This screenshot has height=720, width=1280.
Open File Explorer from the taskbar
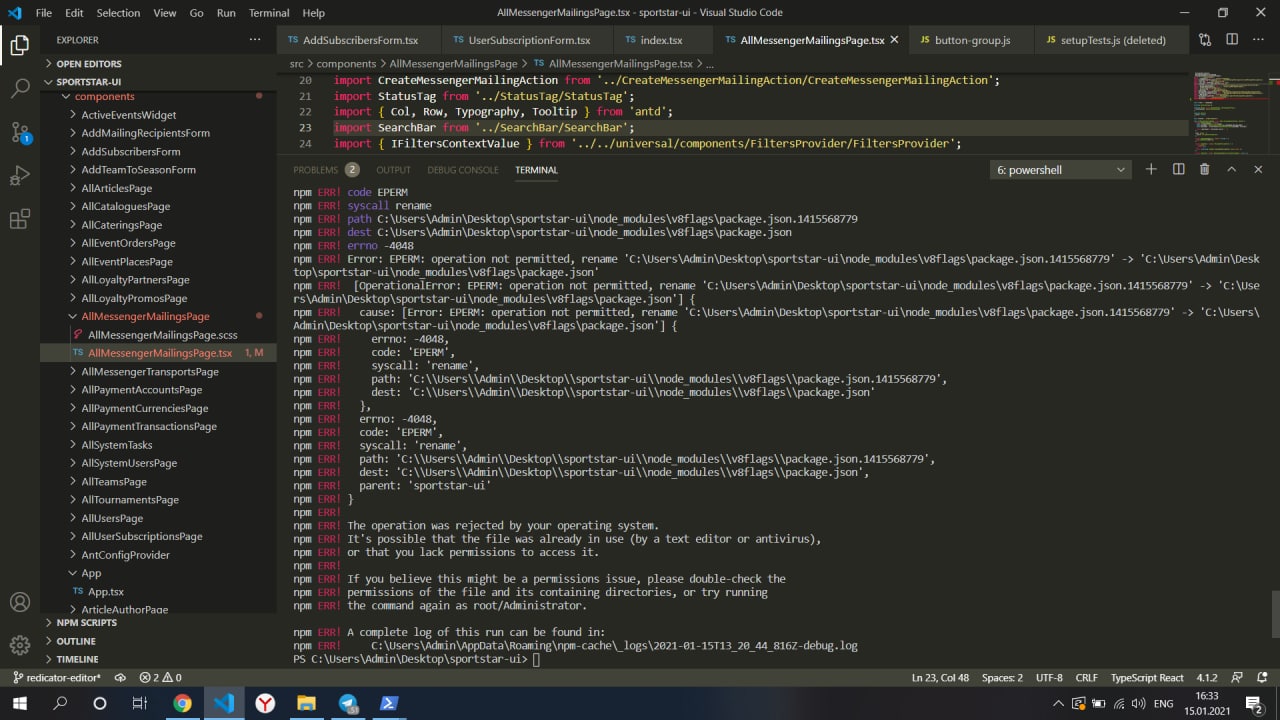306,703
